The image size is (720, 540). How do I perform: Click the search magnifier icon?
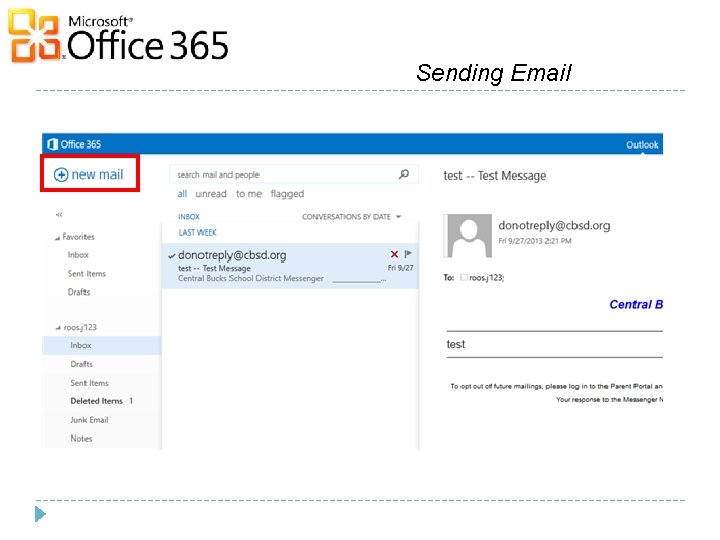point(404,174)
